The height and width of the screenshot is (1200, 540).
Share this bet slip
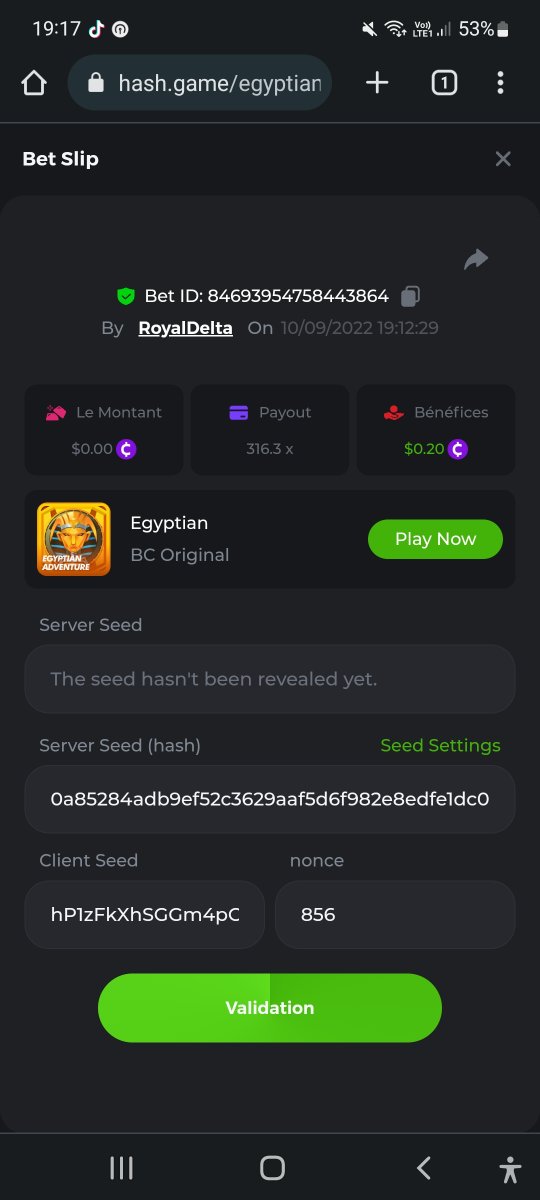pos(476,260)
